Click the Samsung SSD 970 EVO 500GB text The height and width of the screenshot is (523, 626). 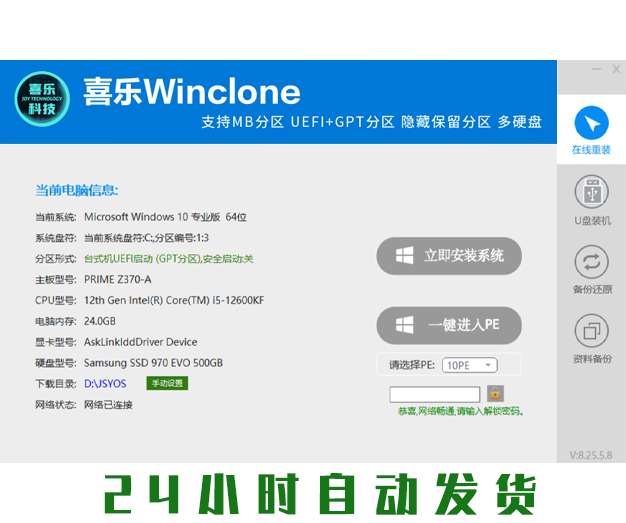click(x=153, y=363)
